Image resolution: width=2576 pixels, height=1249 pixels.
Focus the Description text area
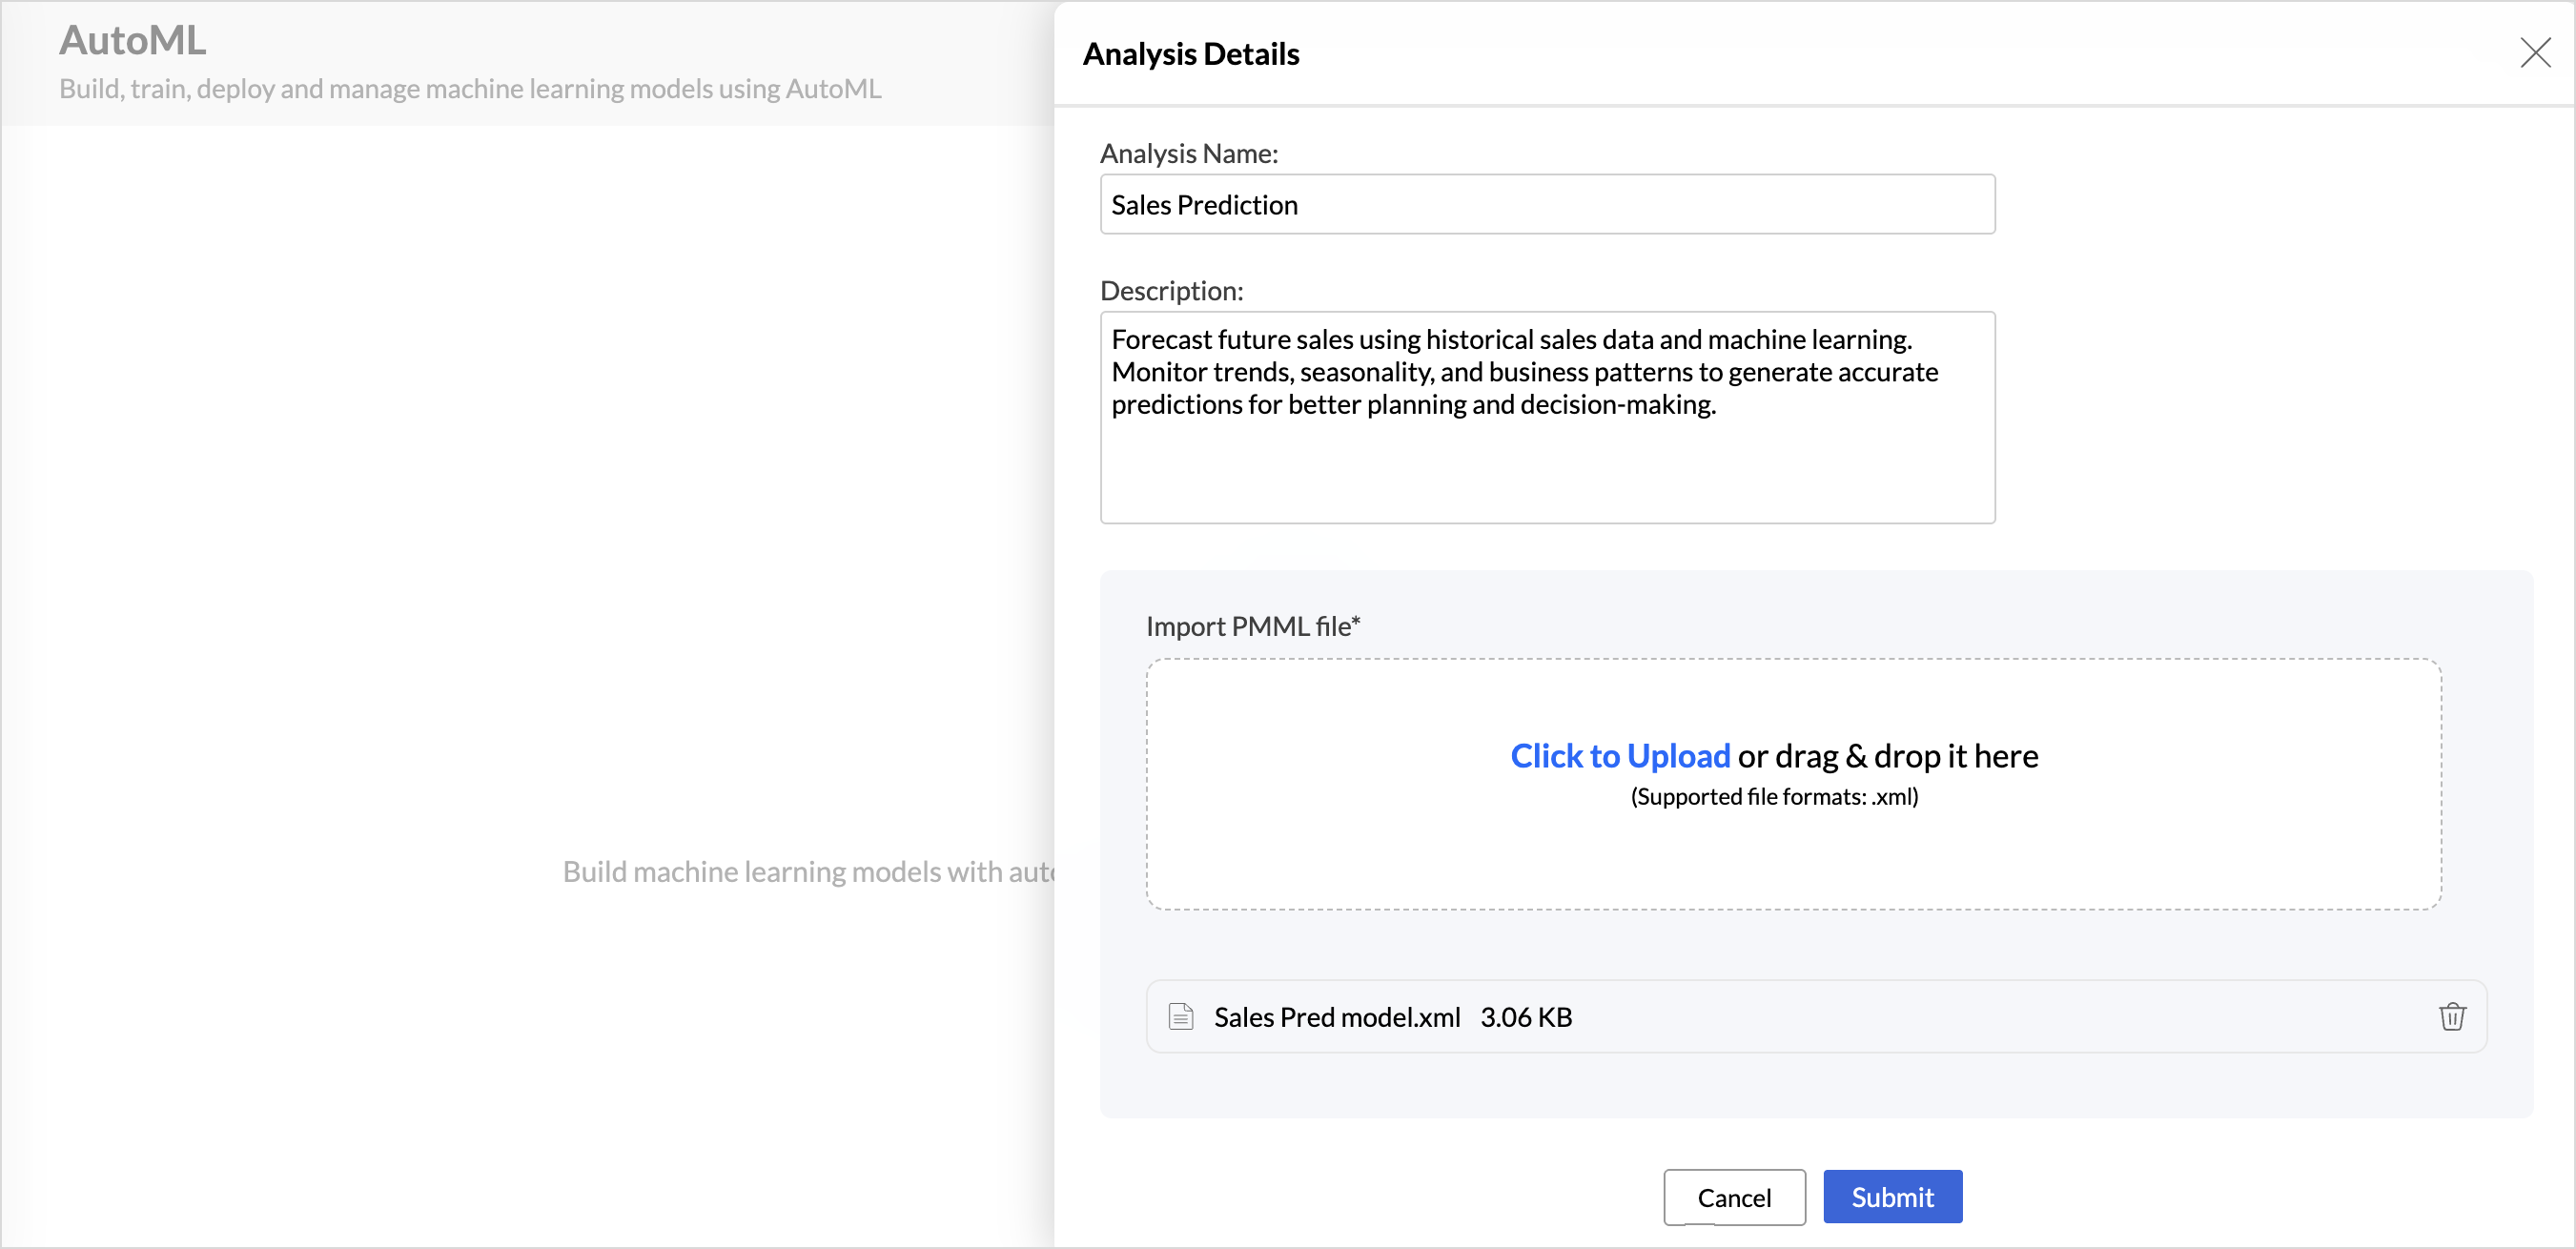click(1546, 417)
